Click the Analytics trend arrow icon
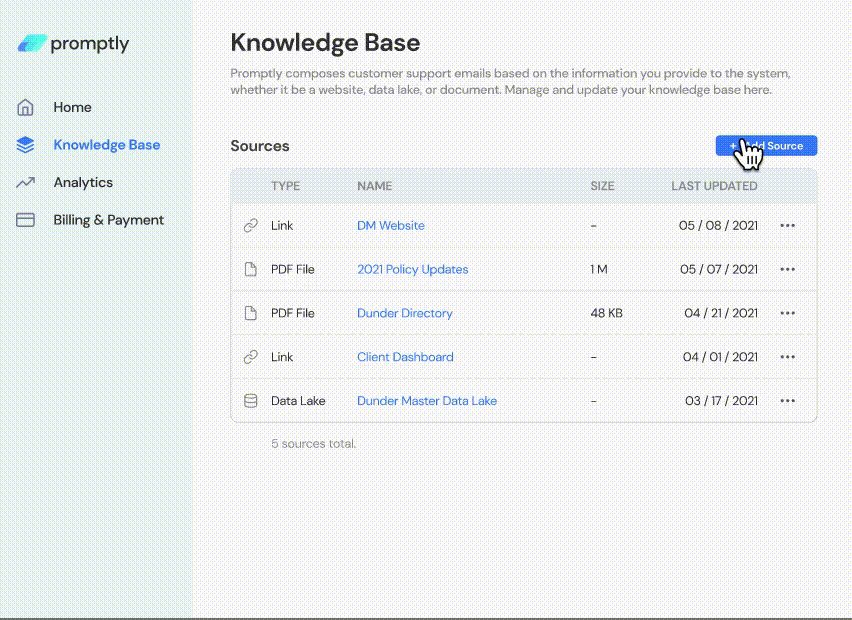The image size is (852, 620). point(25,183)
